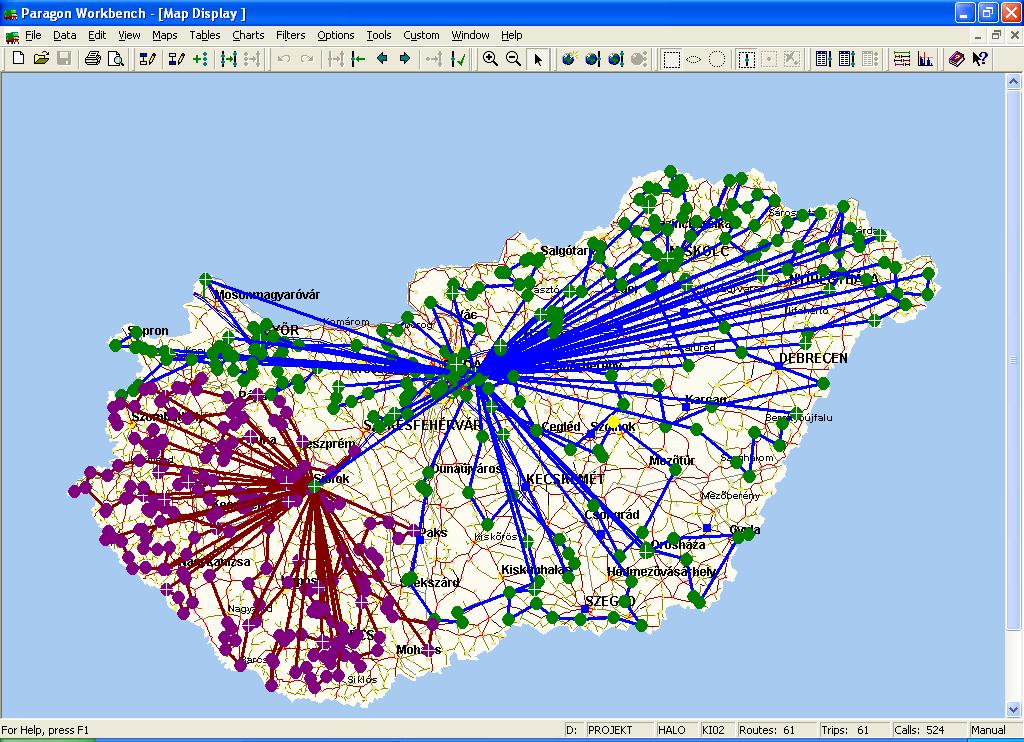1024x742 pixels.
Task: Click 'PROJEKT' in the status bar
Action: (x=618, y=730)
